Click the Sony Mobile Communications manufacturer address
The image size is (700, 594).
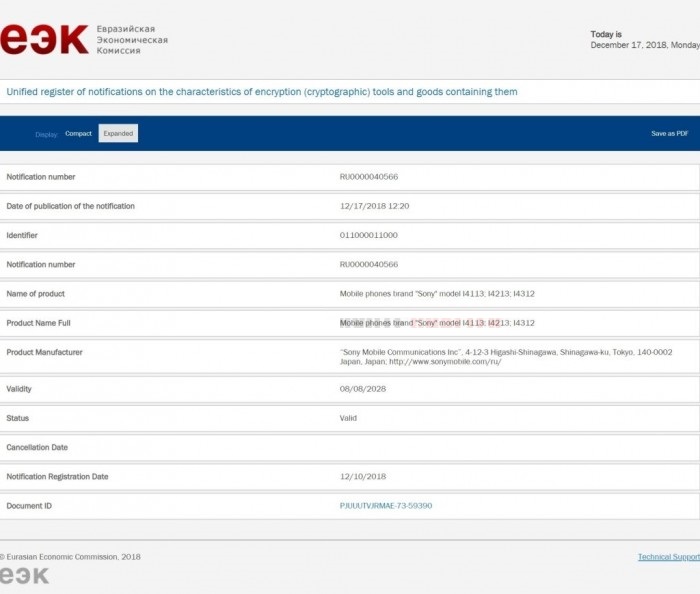(506, 357)
